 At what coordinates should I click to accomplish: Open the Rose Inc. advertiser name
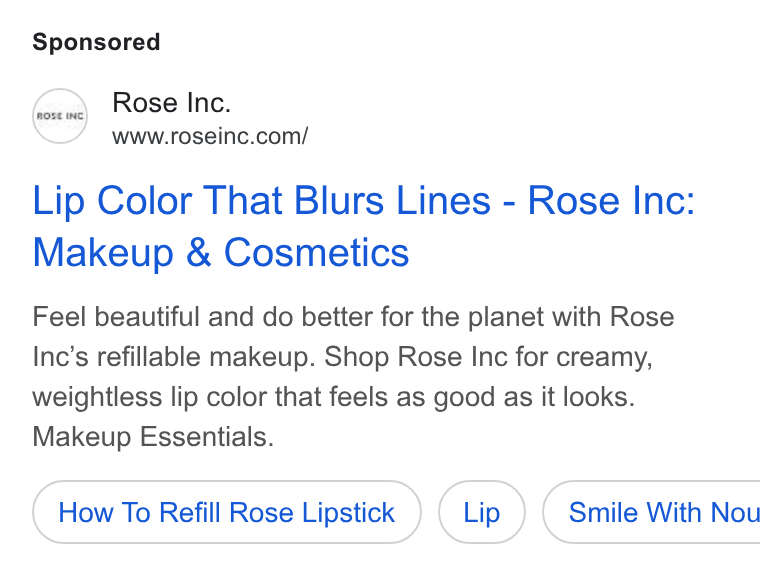(x=172, y=103)
